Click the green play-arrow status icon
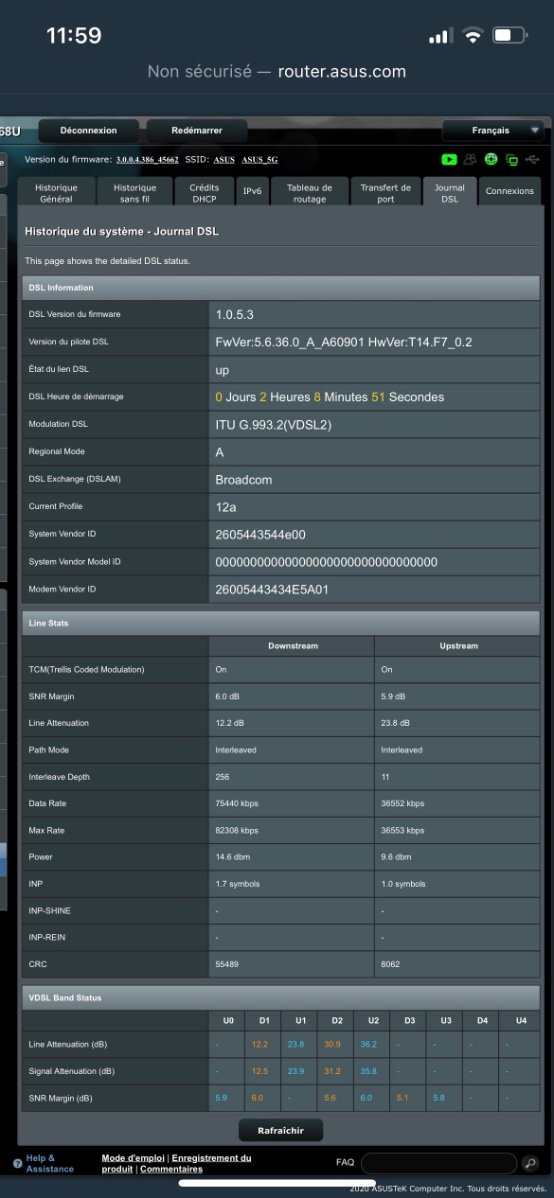 [449, 160]
